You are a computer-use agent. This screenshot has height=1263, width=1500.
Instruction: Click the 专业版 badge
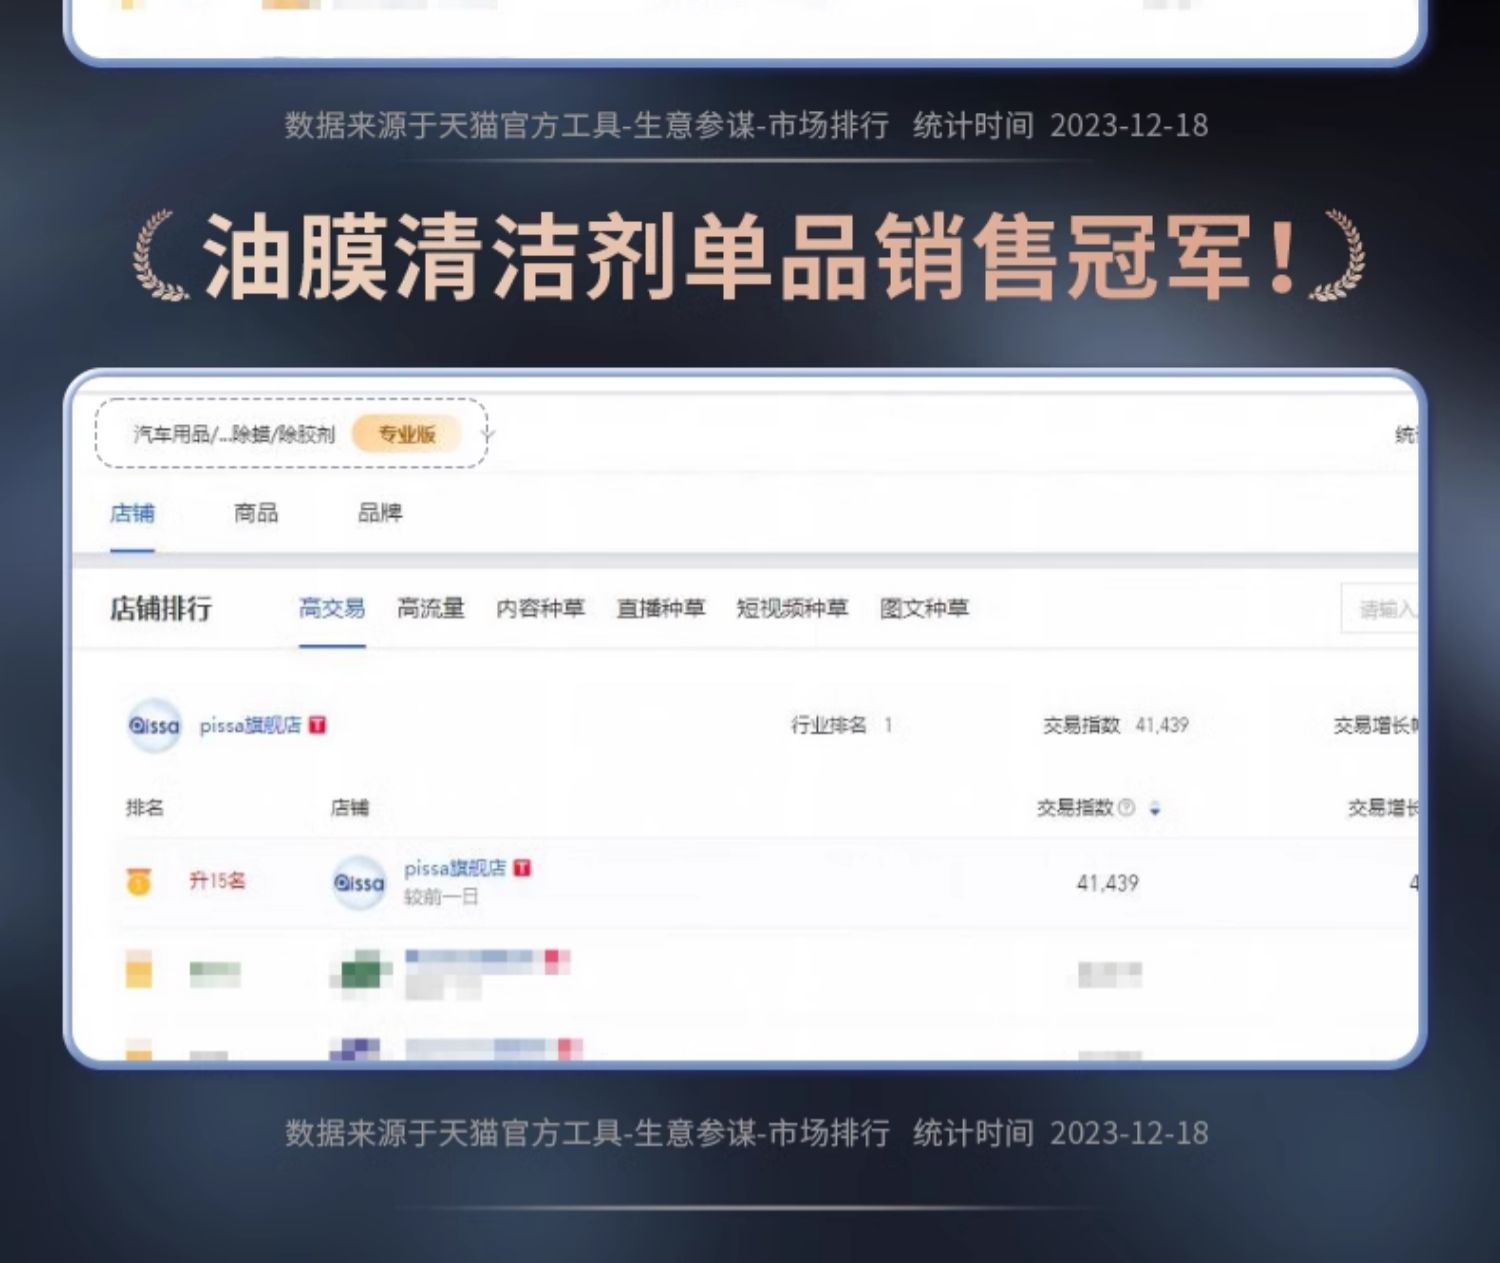coord(407,434)
